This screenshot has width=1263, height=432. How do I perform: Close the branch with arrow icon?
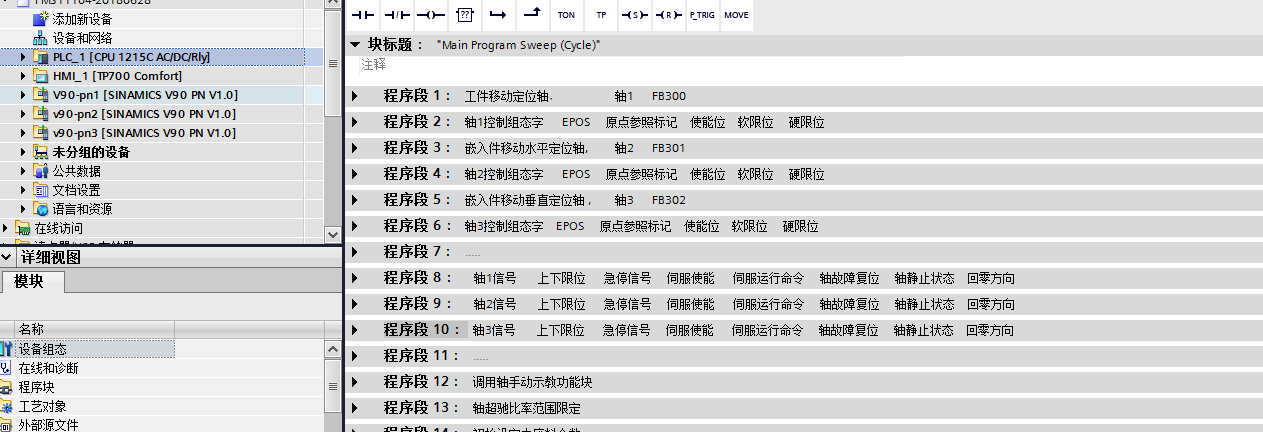[x=532, y=15]
